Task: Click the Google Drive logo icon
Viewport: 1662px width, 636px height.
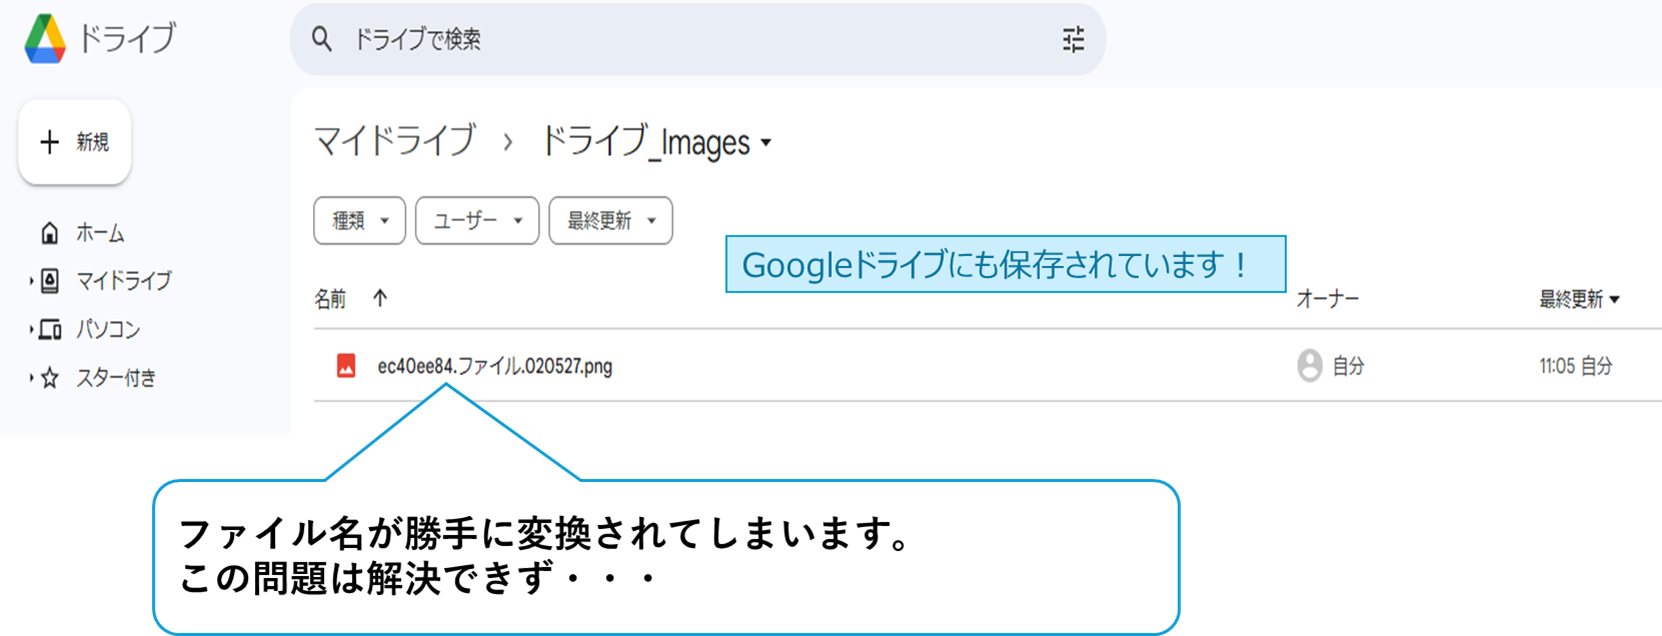Action: 45,39
